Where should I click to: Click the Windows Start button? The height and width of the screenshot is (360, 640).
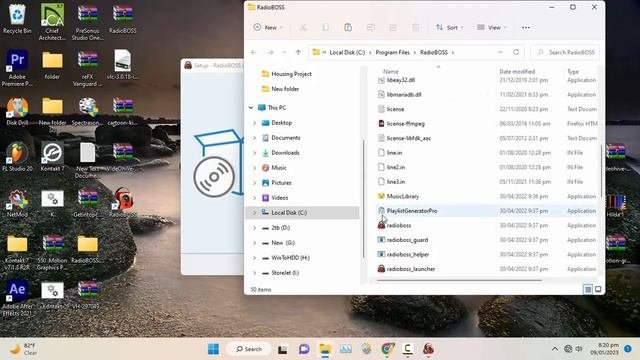point(213,349)
